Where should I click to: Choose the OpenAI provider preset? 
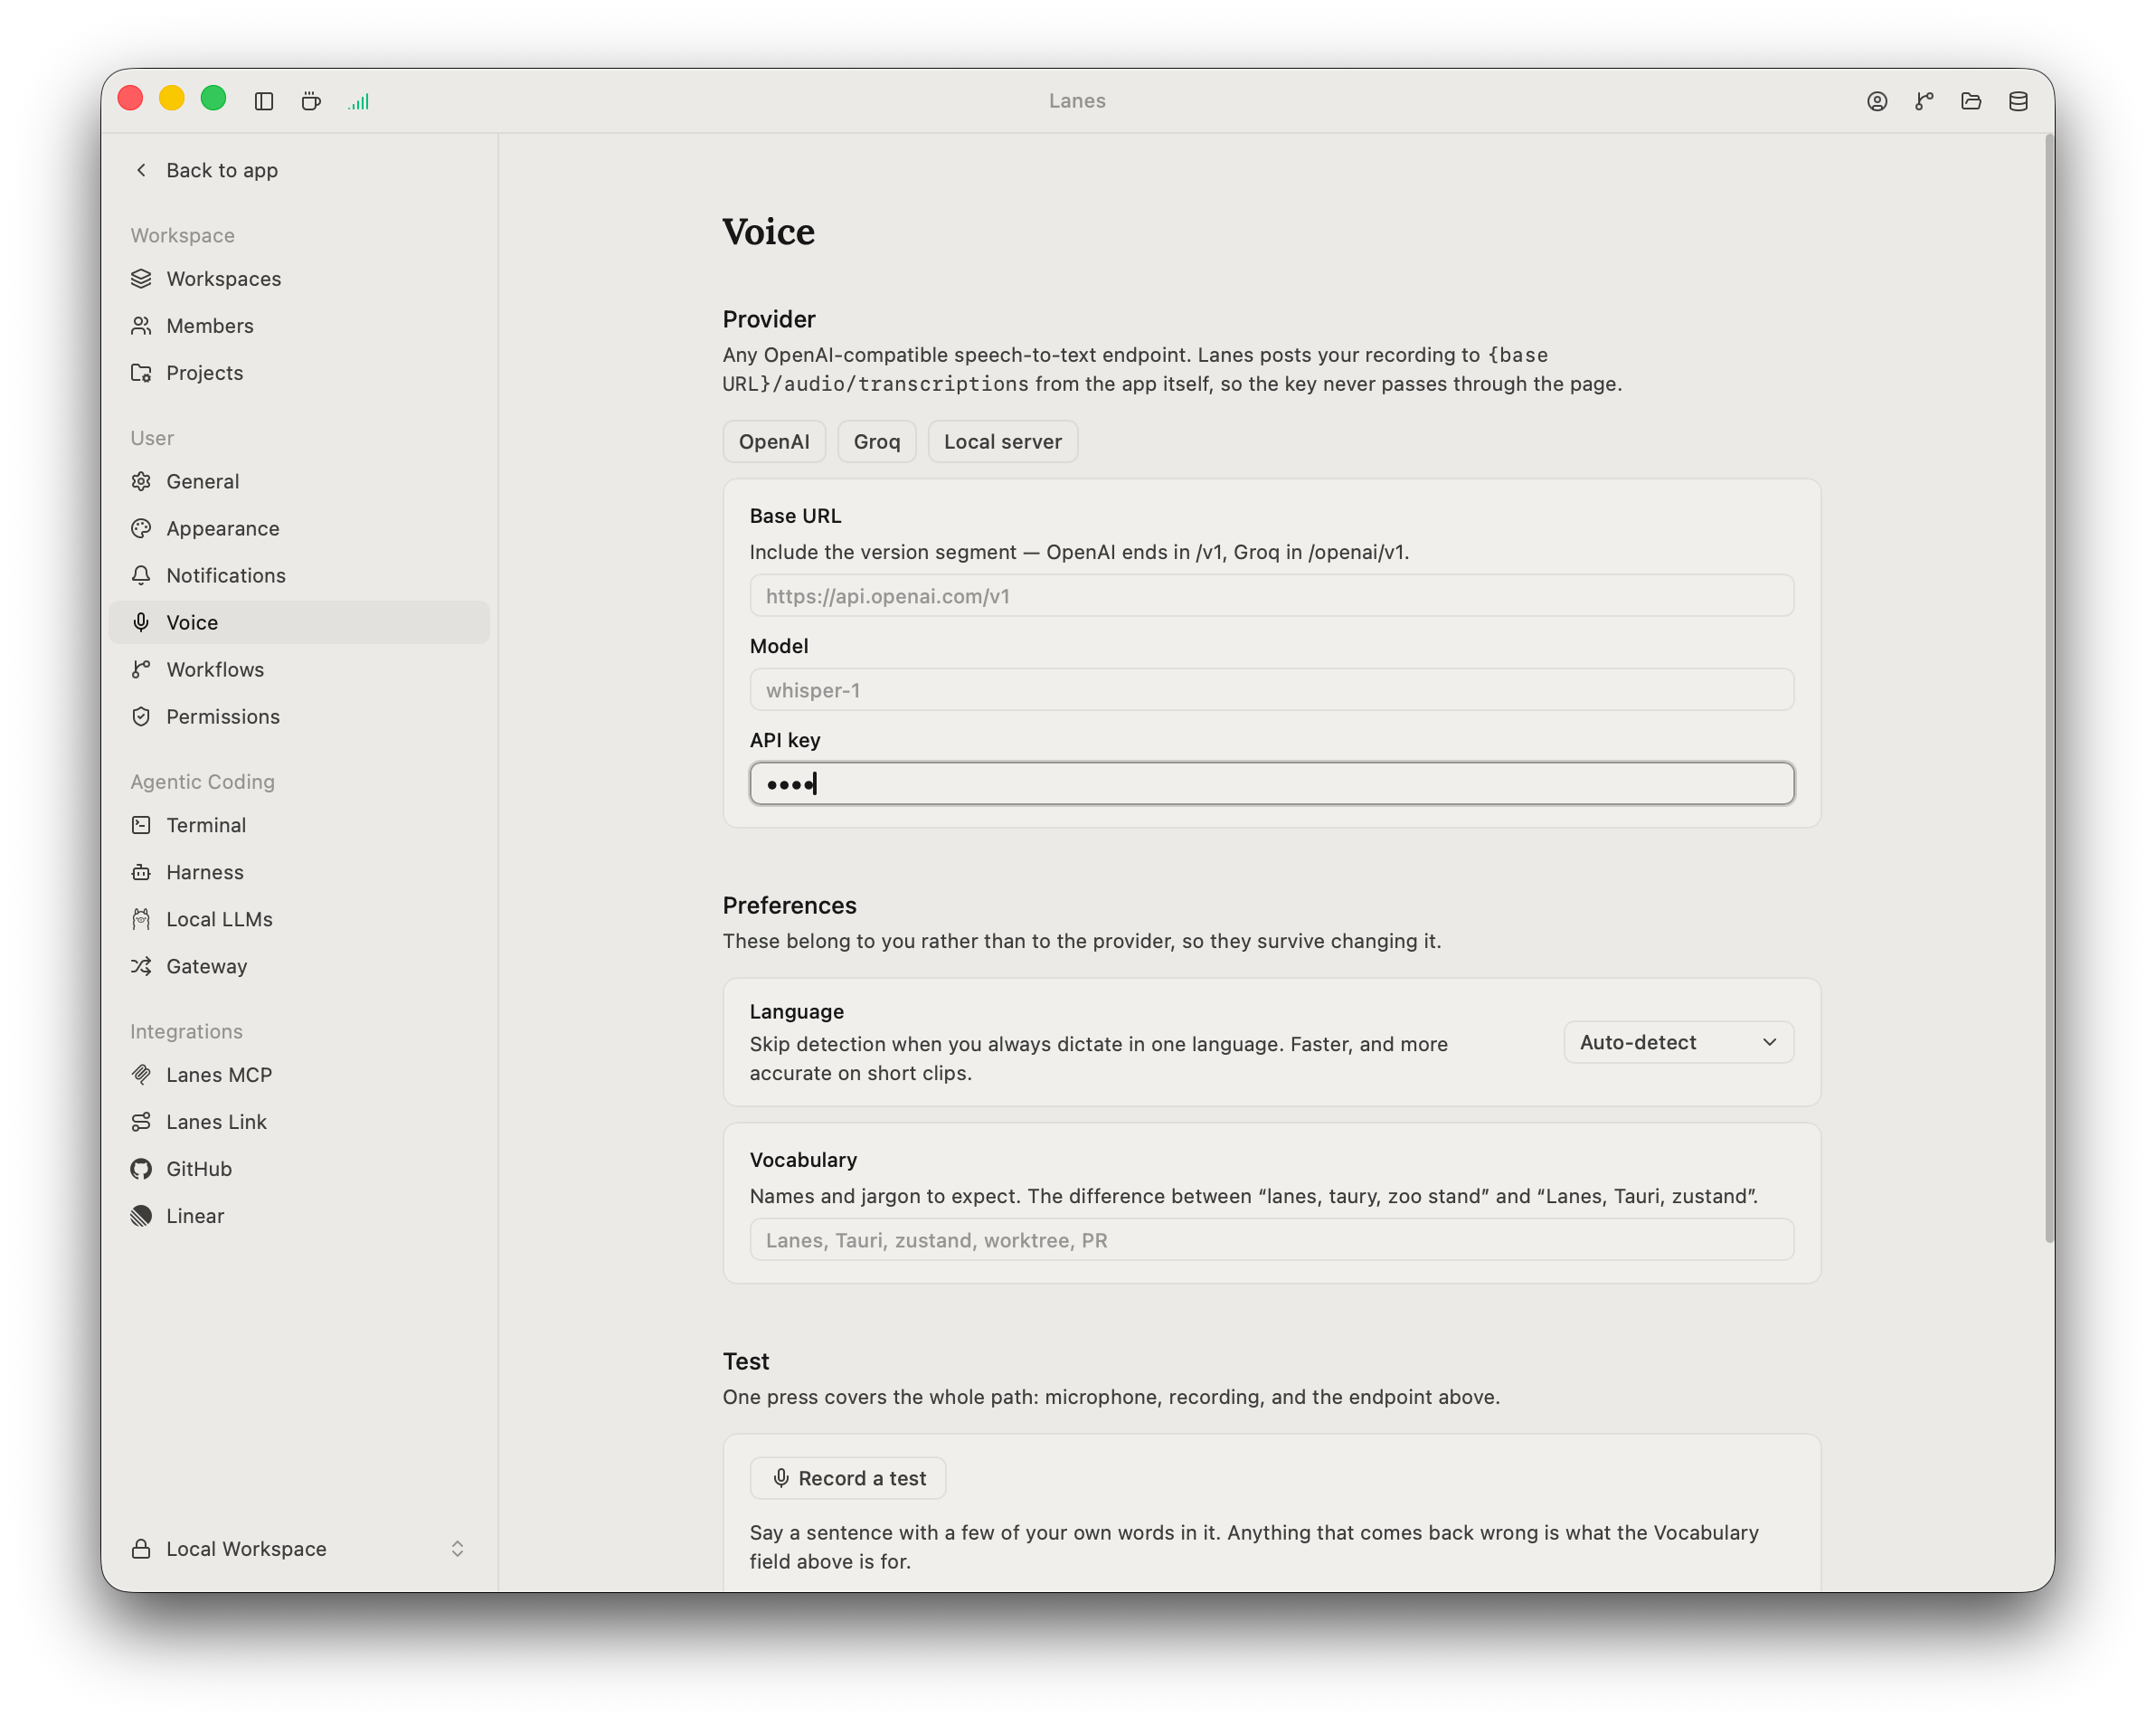point(774,442)
